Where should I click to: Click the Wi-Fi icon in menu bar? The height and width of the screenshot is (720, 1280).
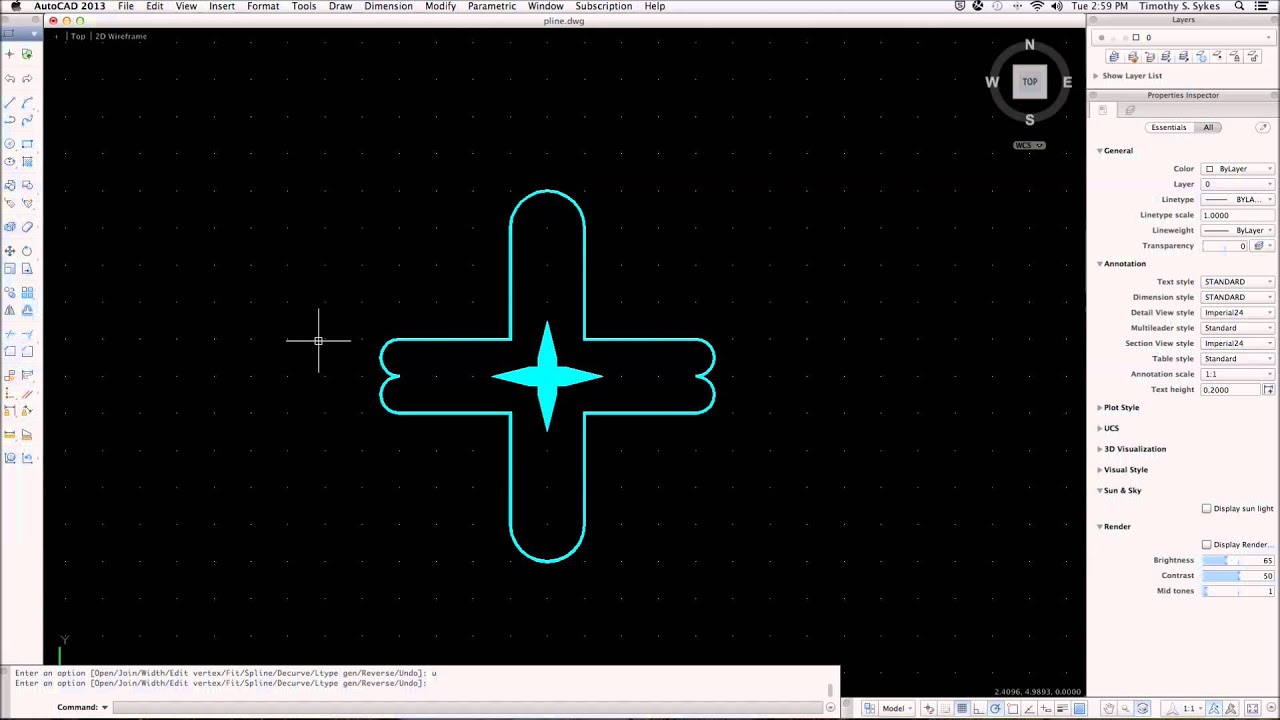[x=1037, y=6]
